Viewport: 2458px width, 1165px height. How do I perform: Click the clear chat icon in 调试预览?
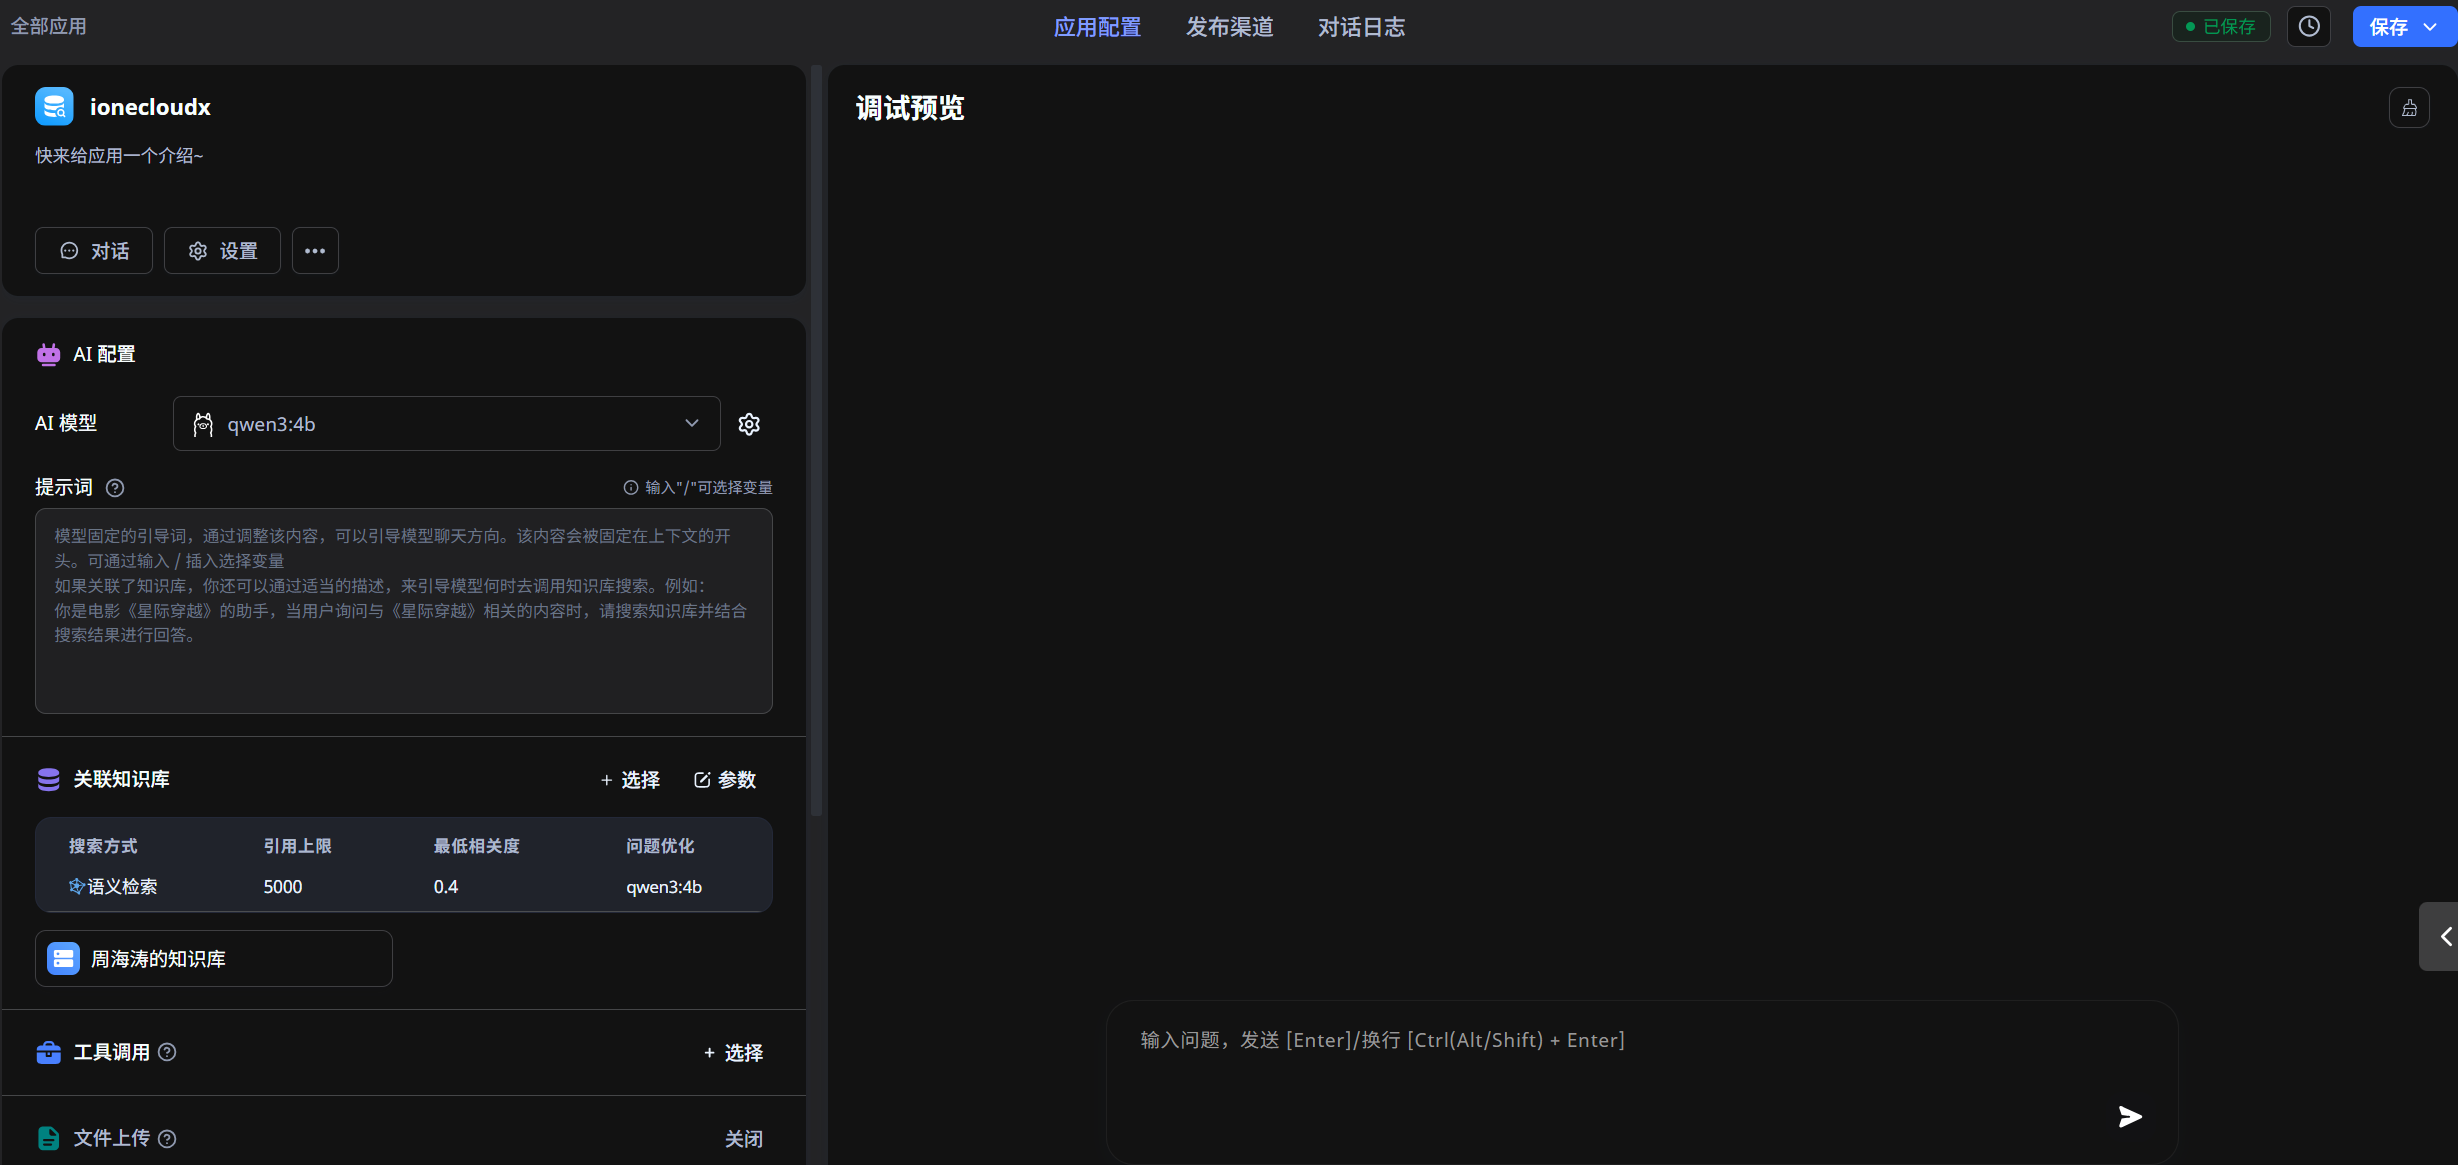[x=2410, y=107]
